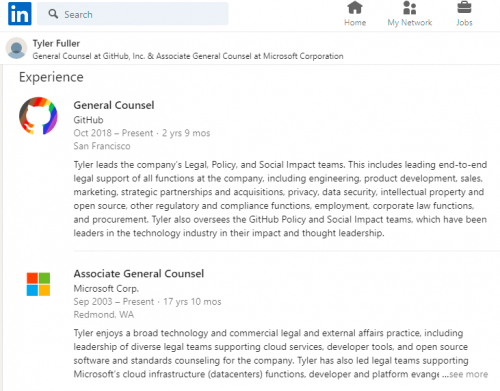Open the General Counsel position title
Image resolution: width=500 pixels, height=391 pixels.
tap(114, 105)
